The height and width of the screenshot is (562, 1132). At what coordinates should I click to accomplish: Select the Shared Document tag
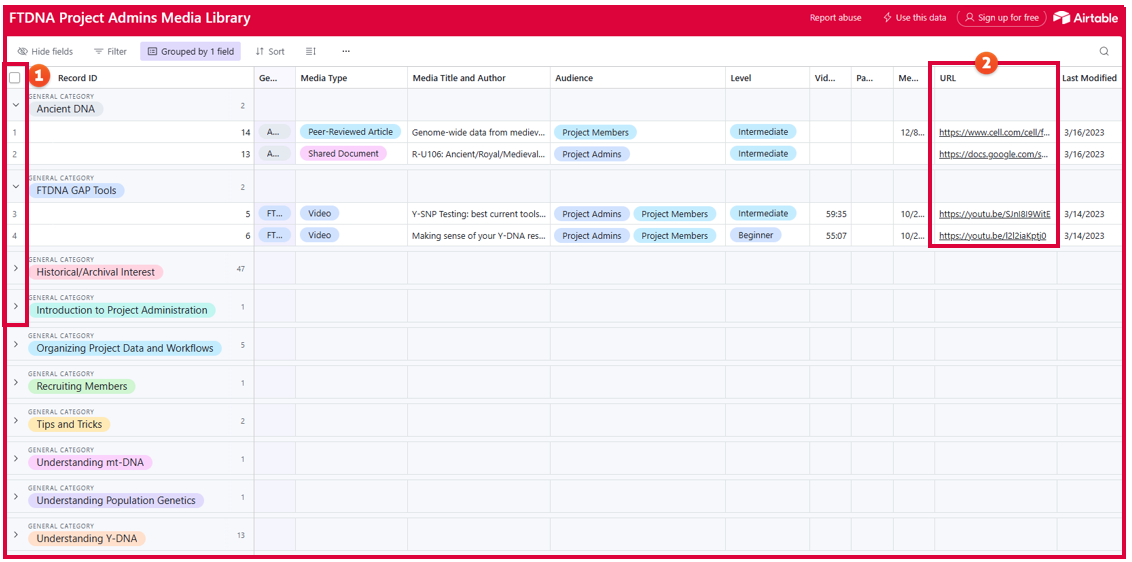pos(343,153)
